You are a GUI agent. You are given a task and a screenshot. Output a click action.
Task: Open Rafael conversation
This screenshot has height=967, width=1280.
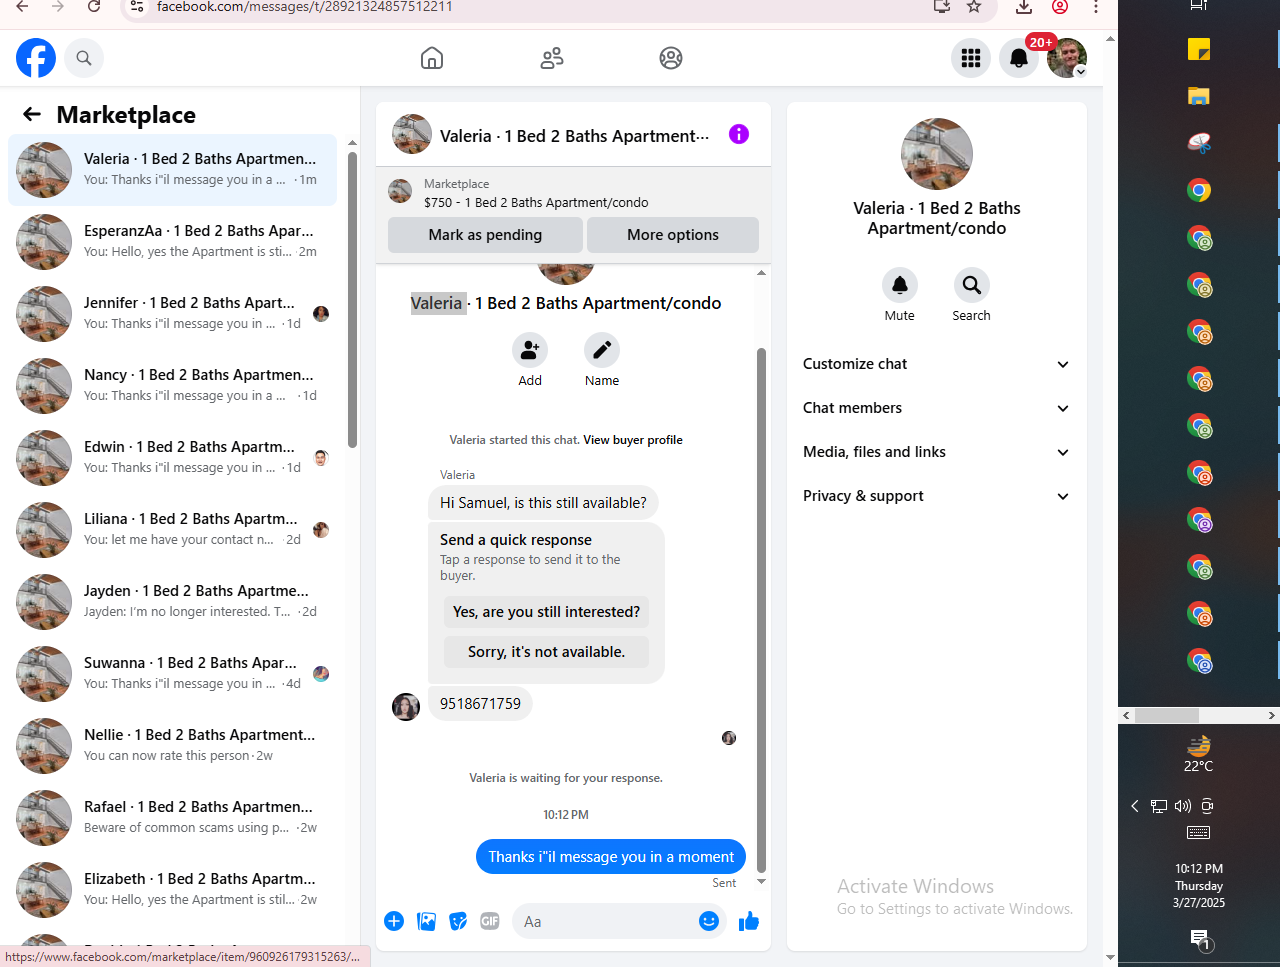coord(172,818)
